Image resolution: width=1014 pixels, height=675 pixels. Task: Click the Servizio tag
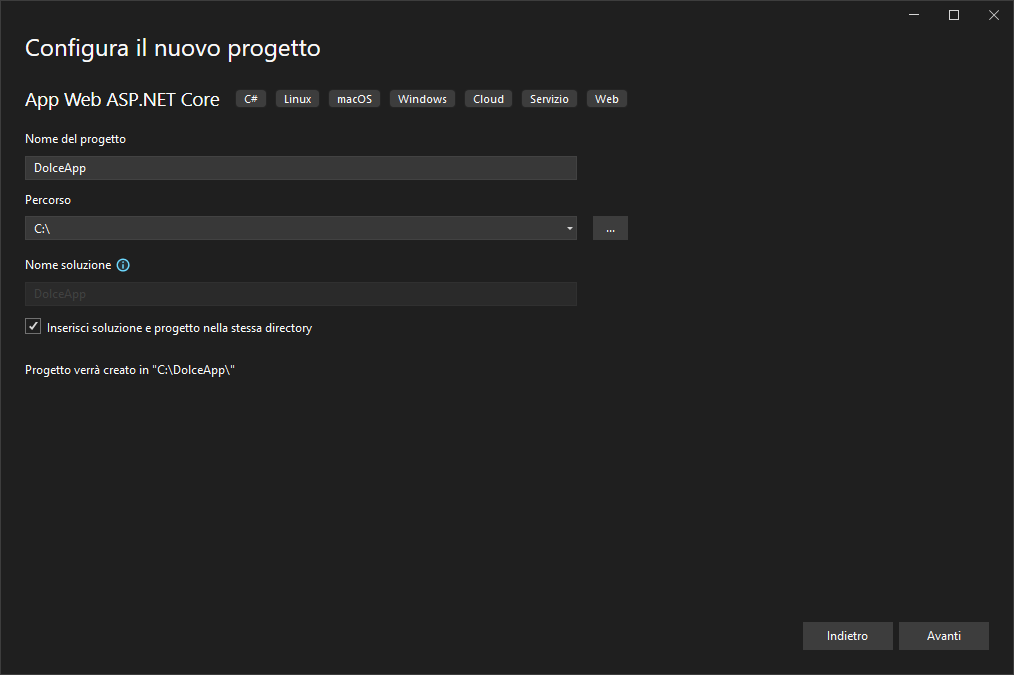click(549, 99)
